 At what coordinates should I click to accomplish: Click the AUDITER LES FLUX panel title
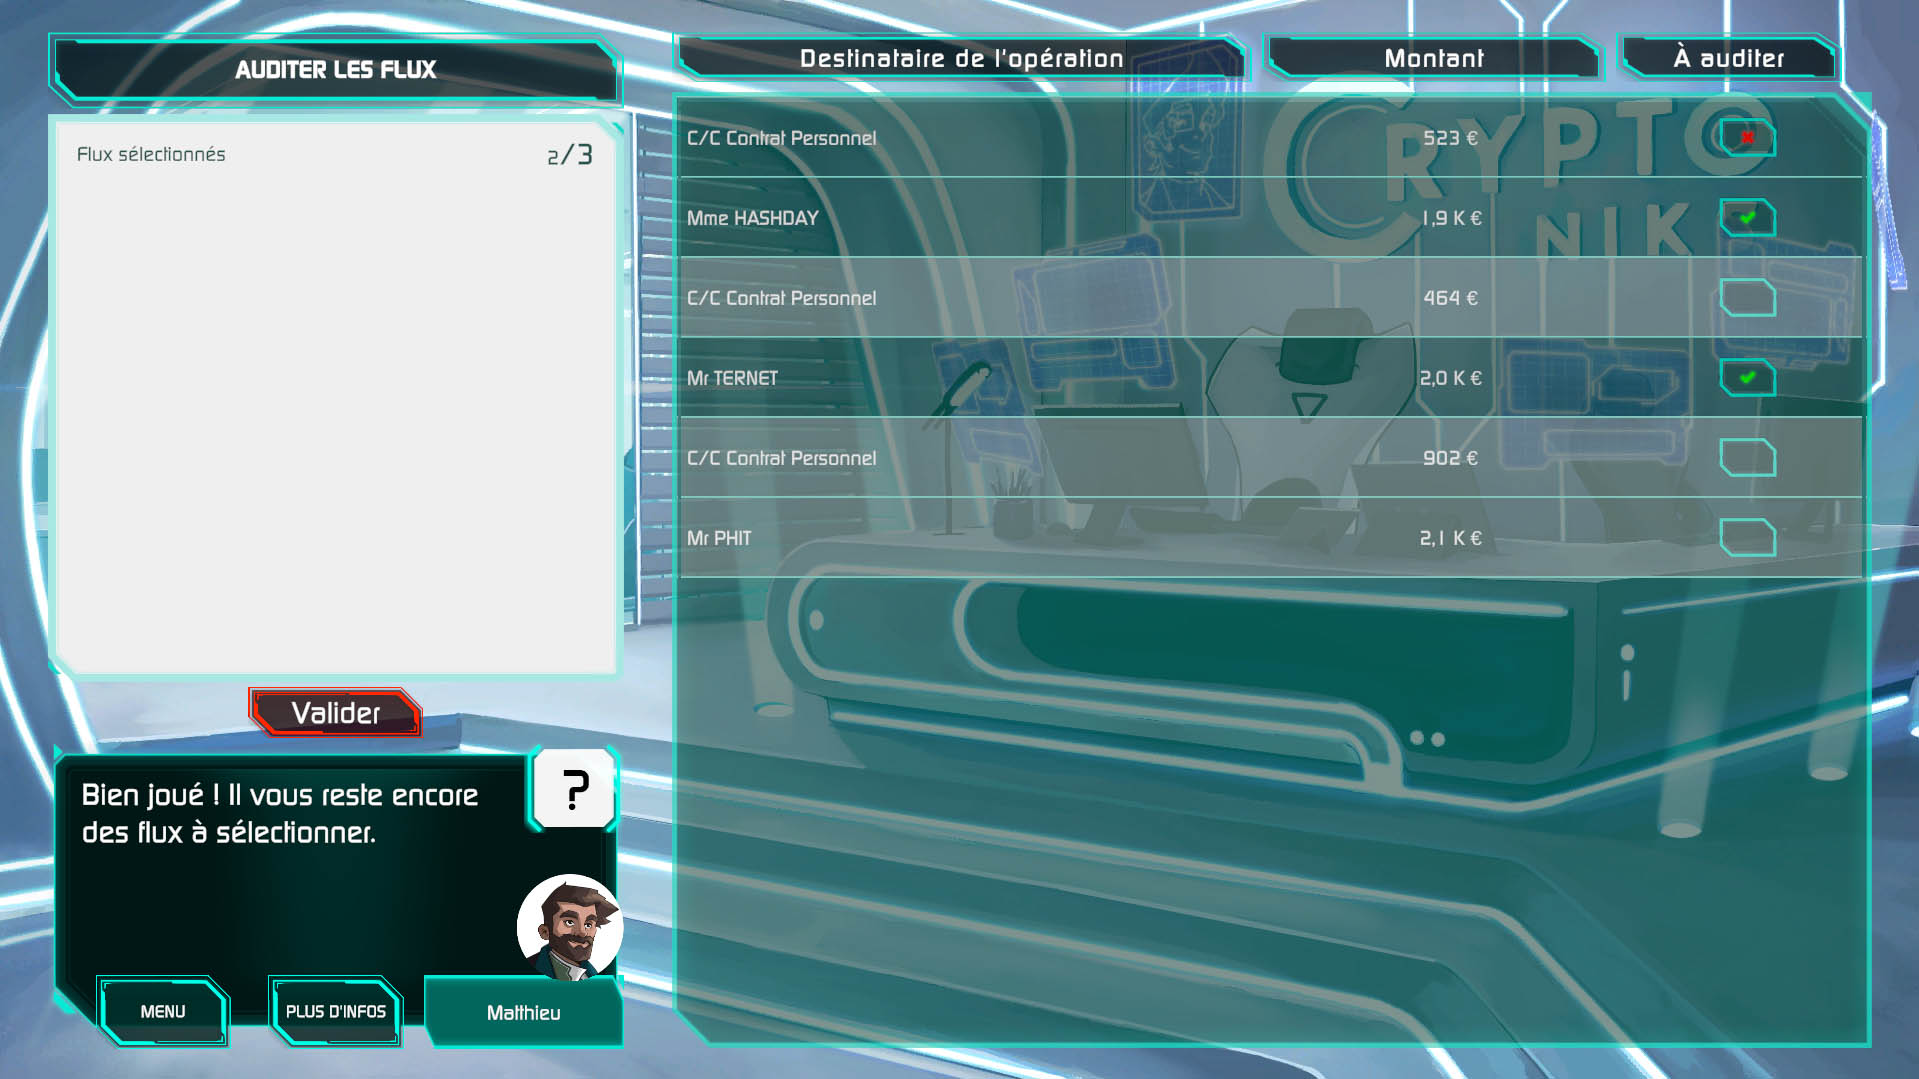[x=336, y=69]
